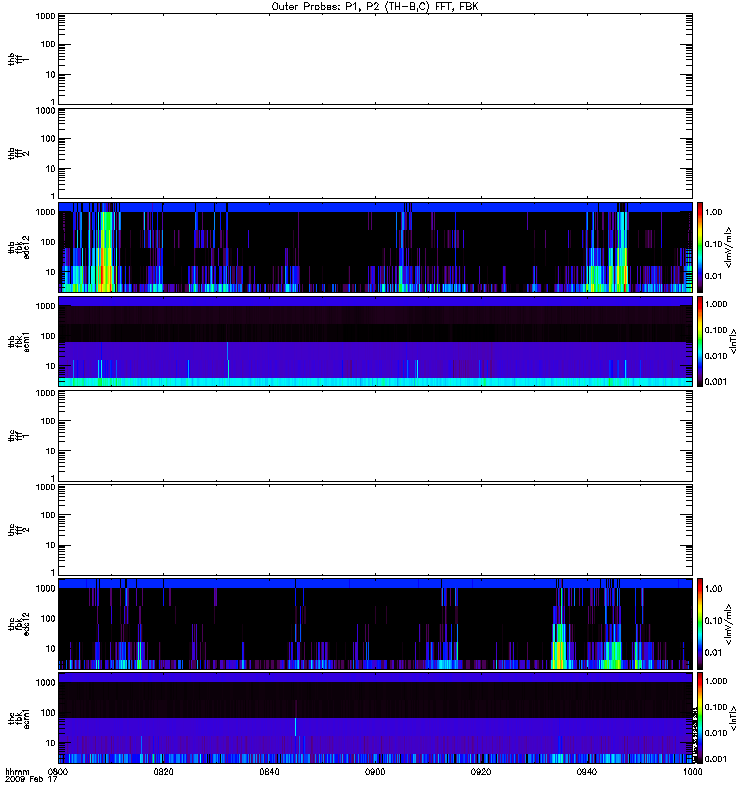Select the thb fbk scm1 color bar

[700, 341]
